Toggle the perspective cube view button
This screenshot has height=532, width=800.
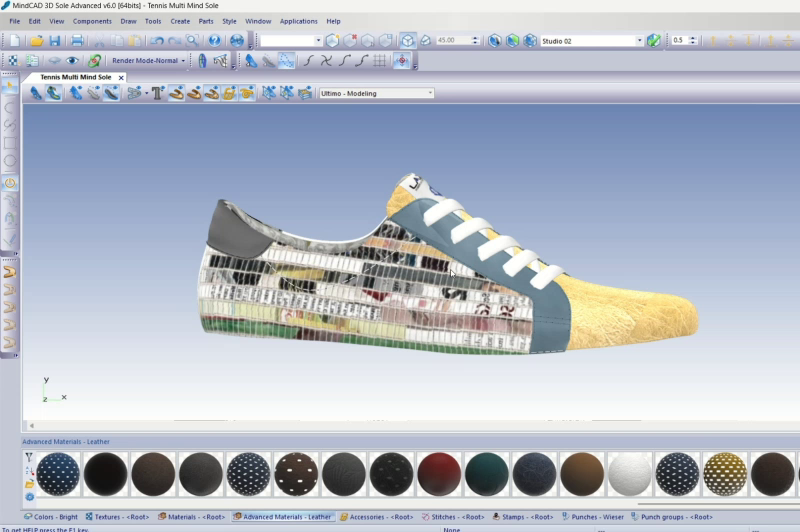coord(408,41)
